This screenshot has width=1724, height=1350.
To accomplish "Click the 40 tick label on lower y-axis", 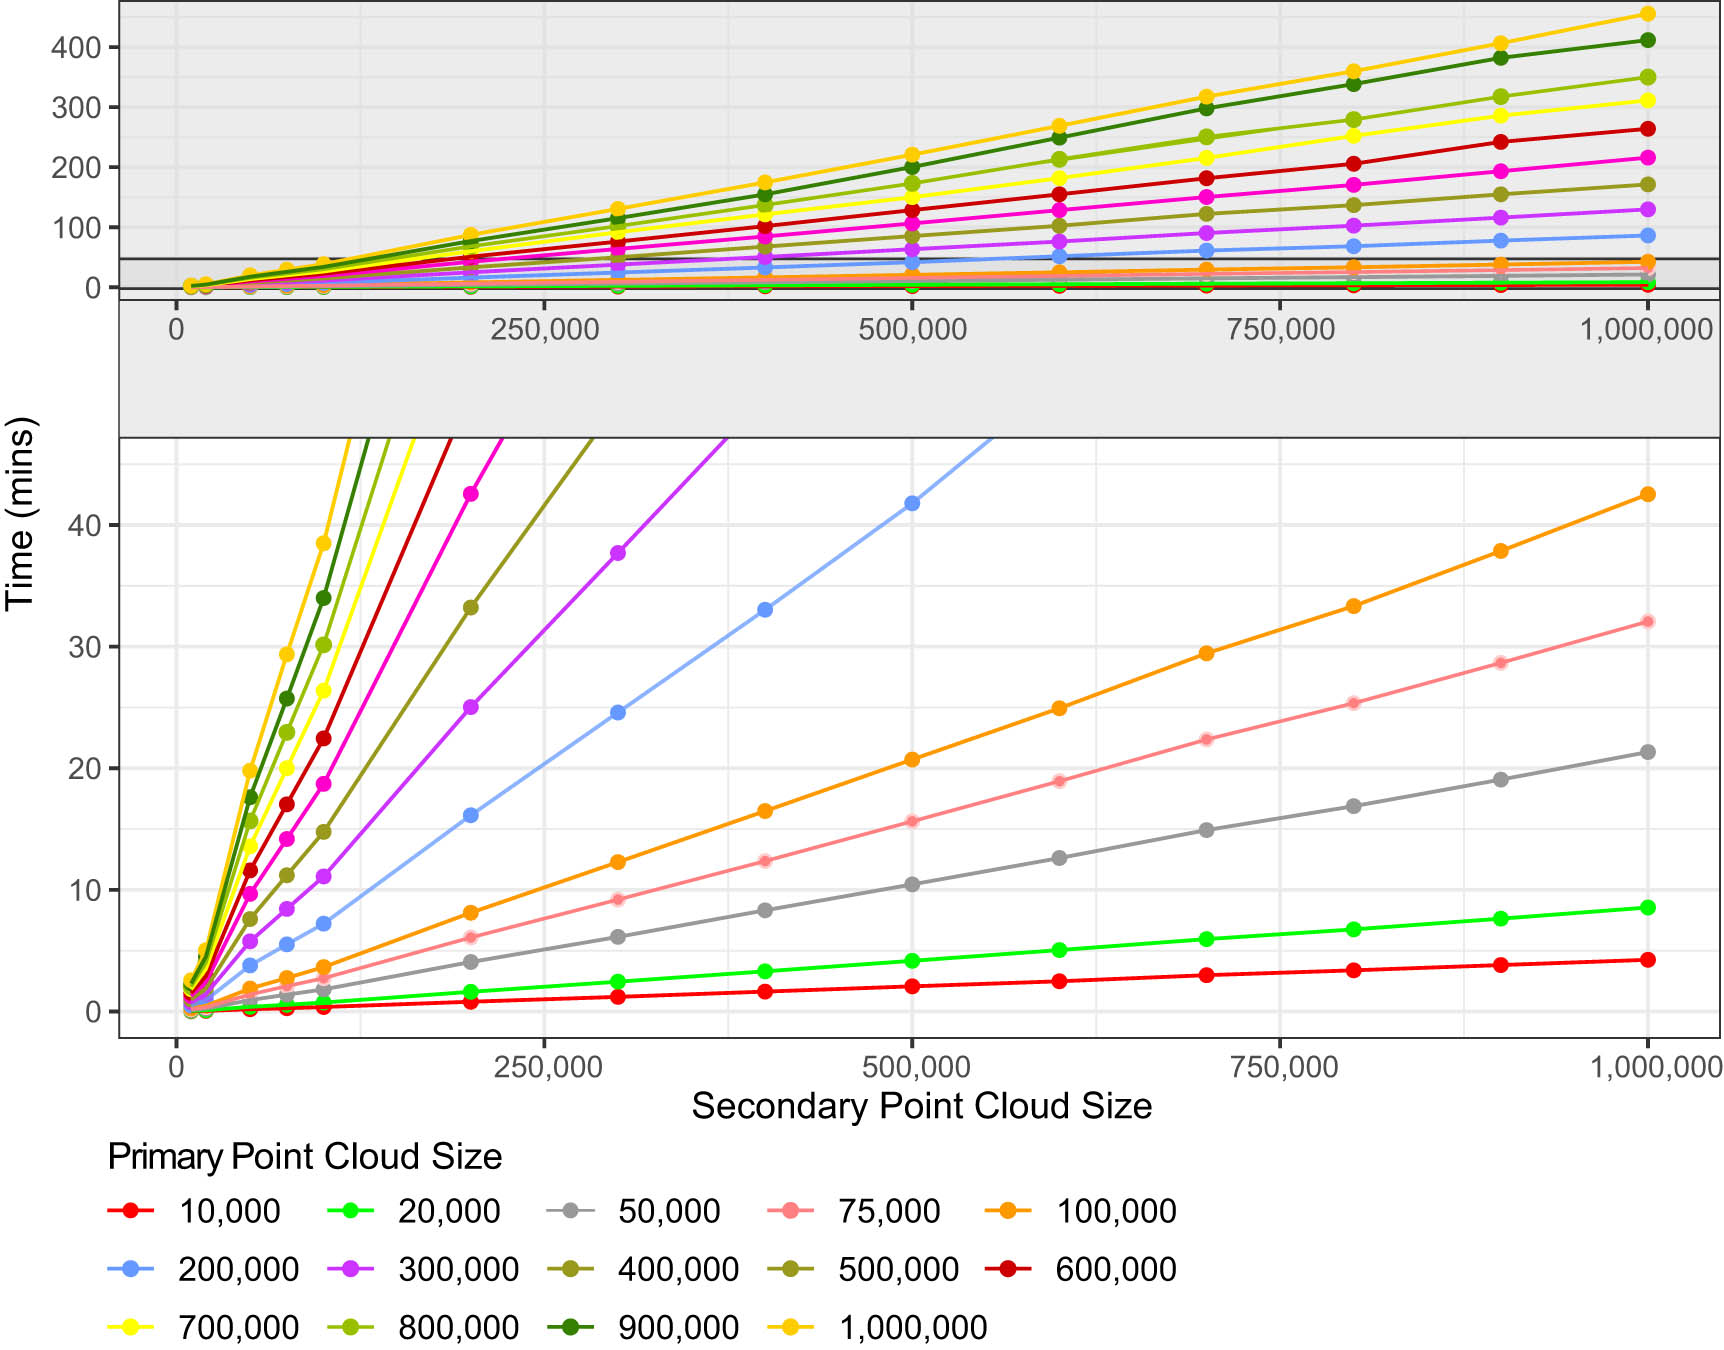I will pyautogui.click(x=85, y=525).
